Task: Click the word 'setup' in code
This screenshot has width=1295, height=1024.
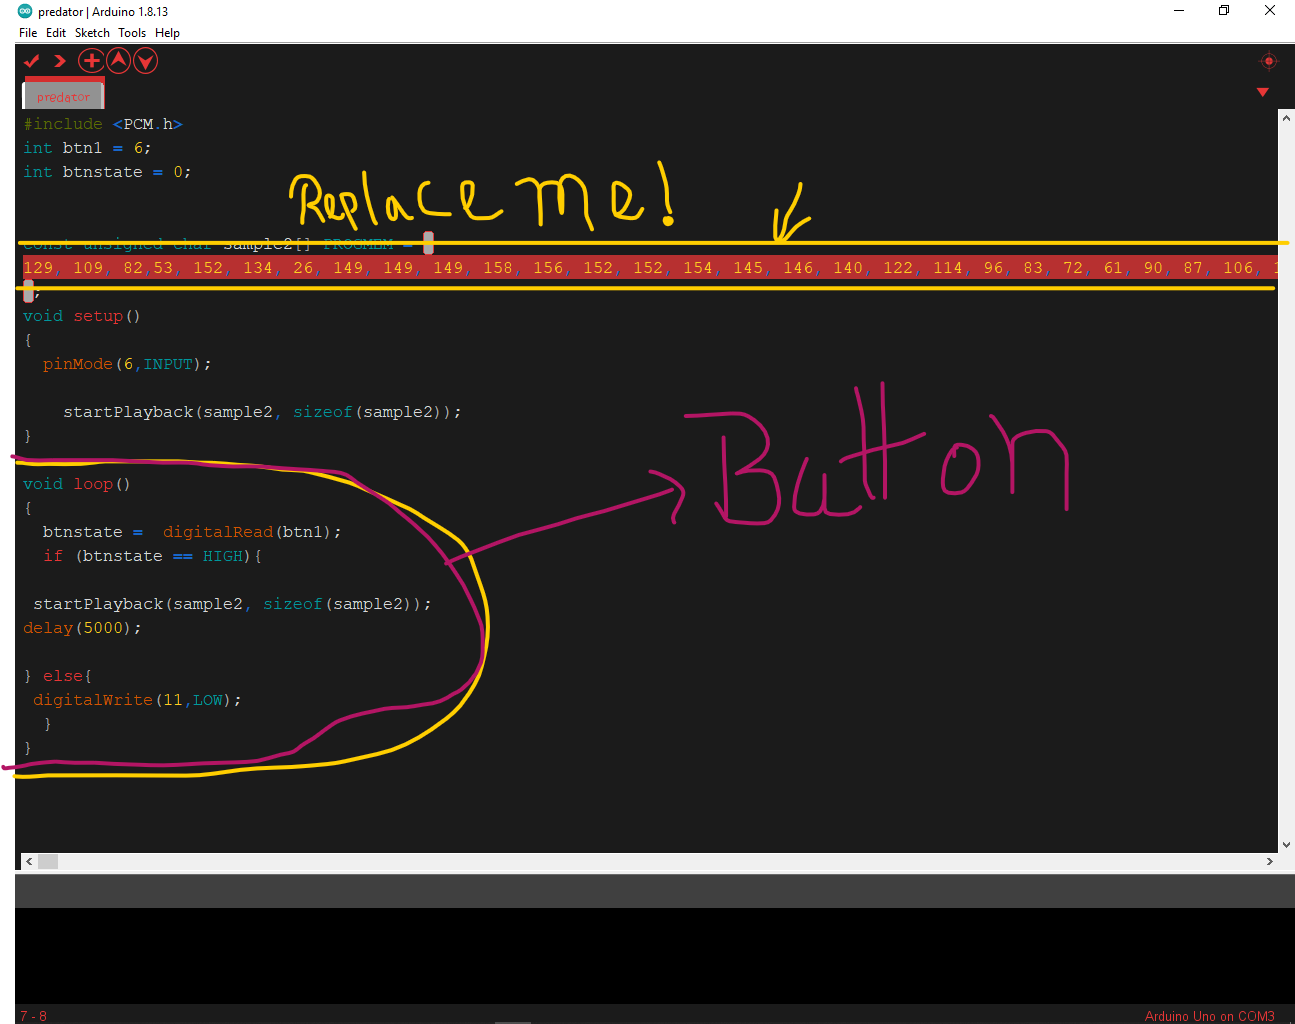Action: pyautogui.click(x=98, y=316)
